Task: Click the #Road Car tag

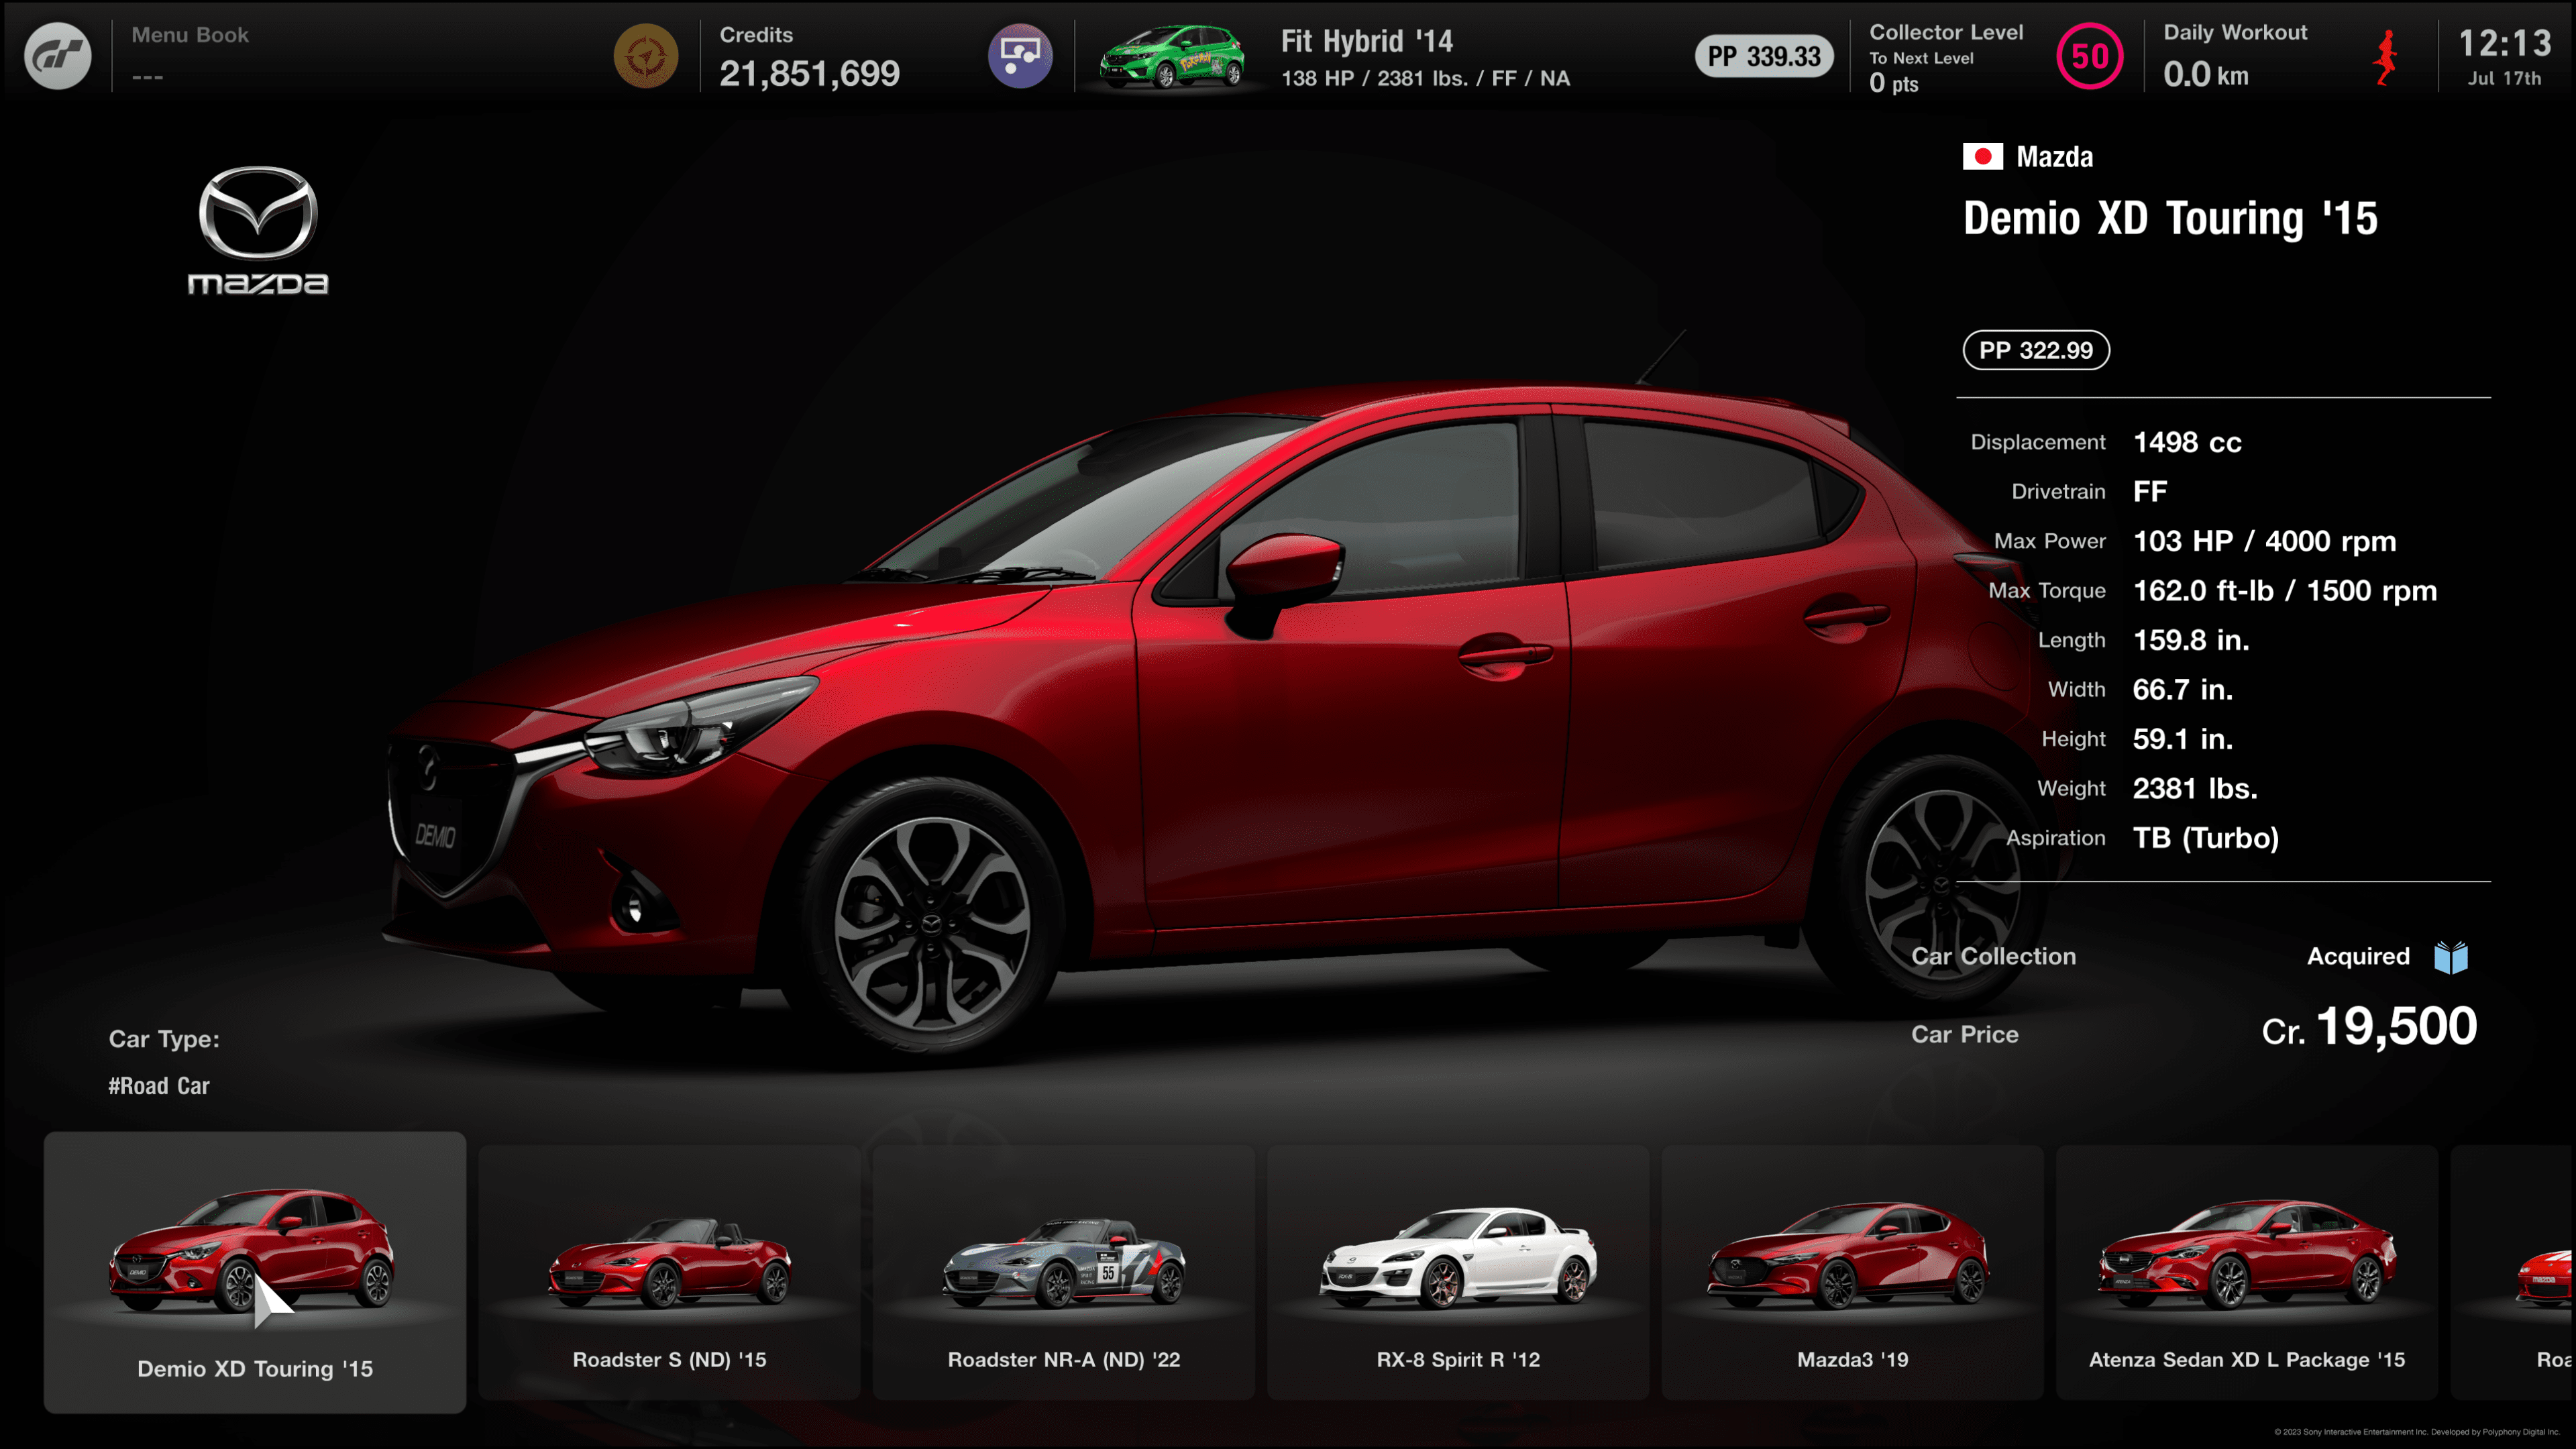Action: pyautogui.click(x=159, y=1086)
